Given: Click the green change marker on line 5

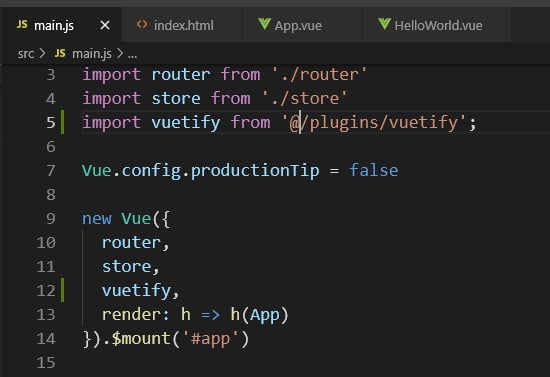Looking at the screenshot, I should (x=62, y=122).
